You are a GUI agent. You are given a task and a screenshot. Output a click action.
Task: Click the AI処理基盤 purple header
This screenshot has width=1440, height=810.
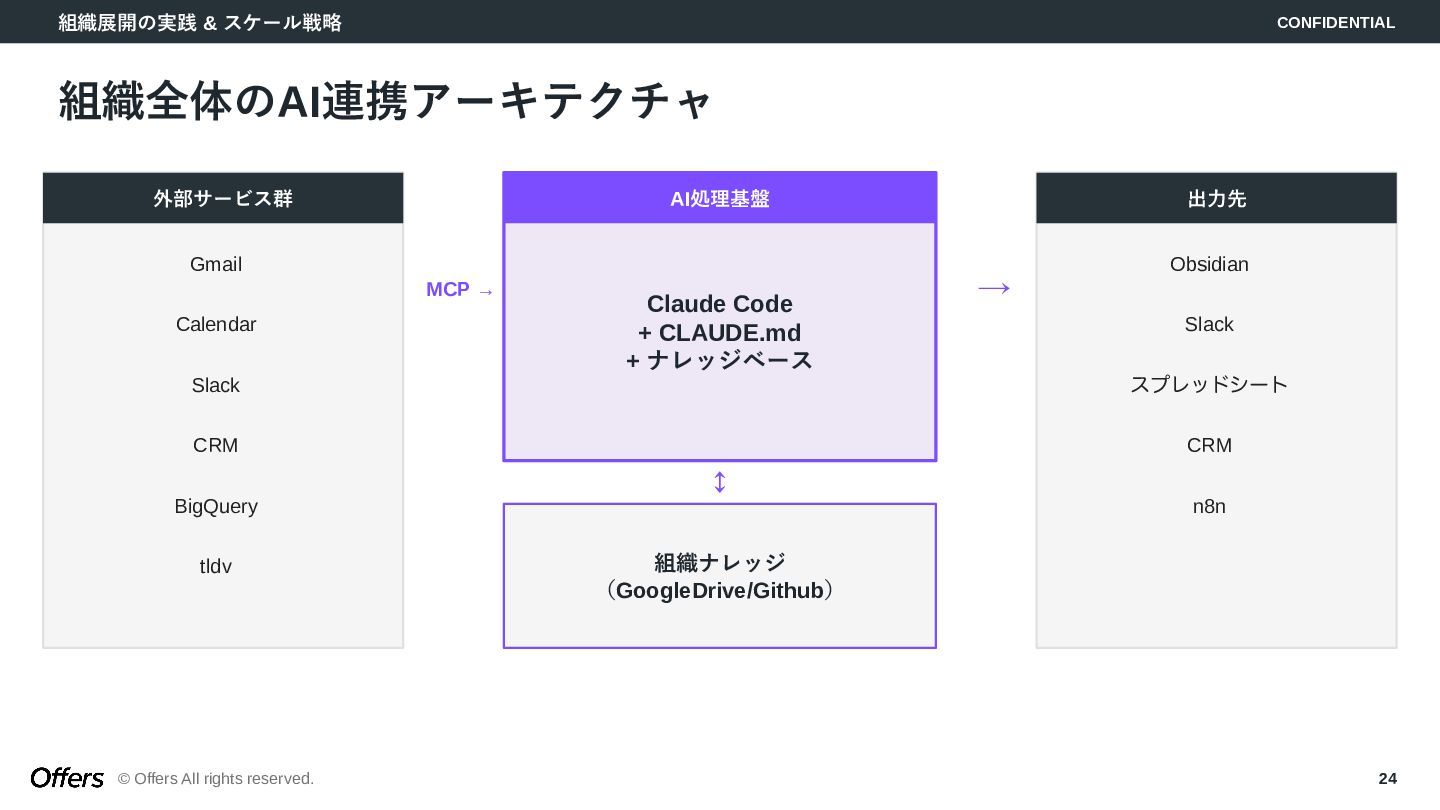pos(720,198)
